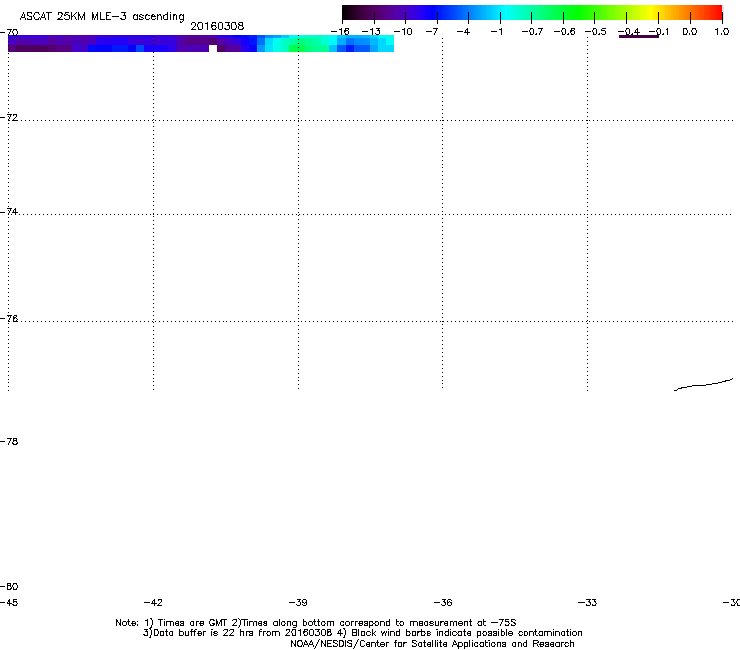Click the -10 color scale label

[x=403, y=32]
